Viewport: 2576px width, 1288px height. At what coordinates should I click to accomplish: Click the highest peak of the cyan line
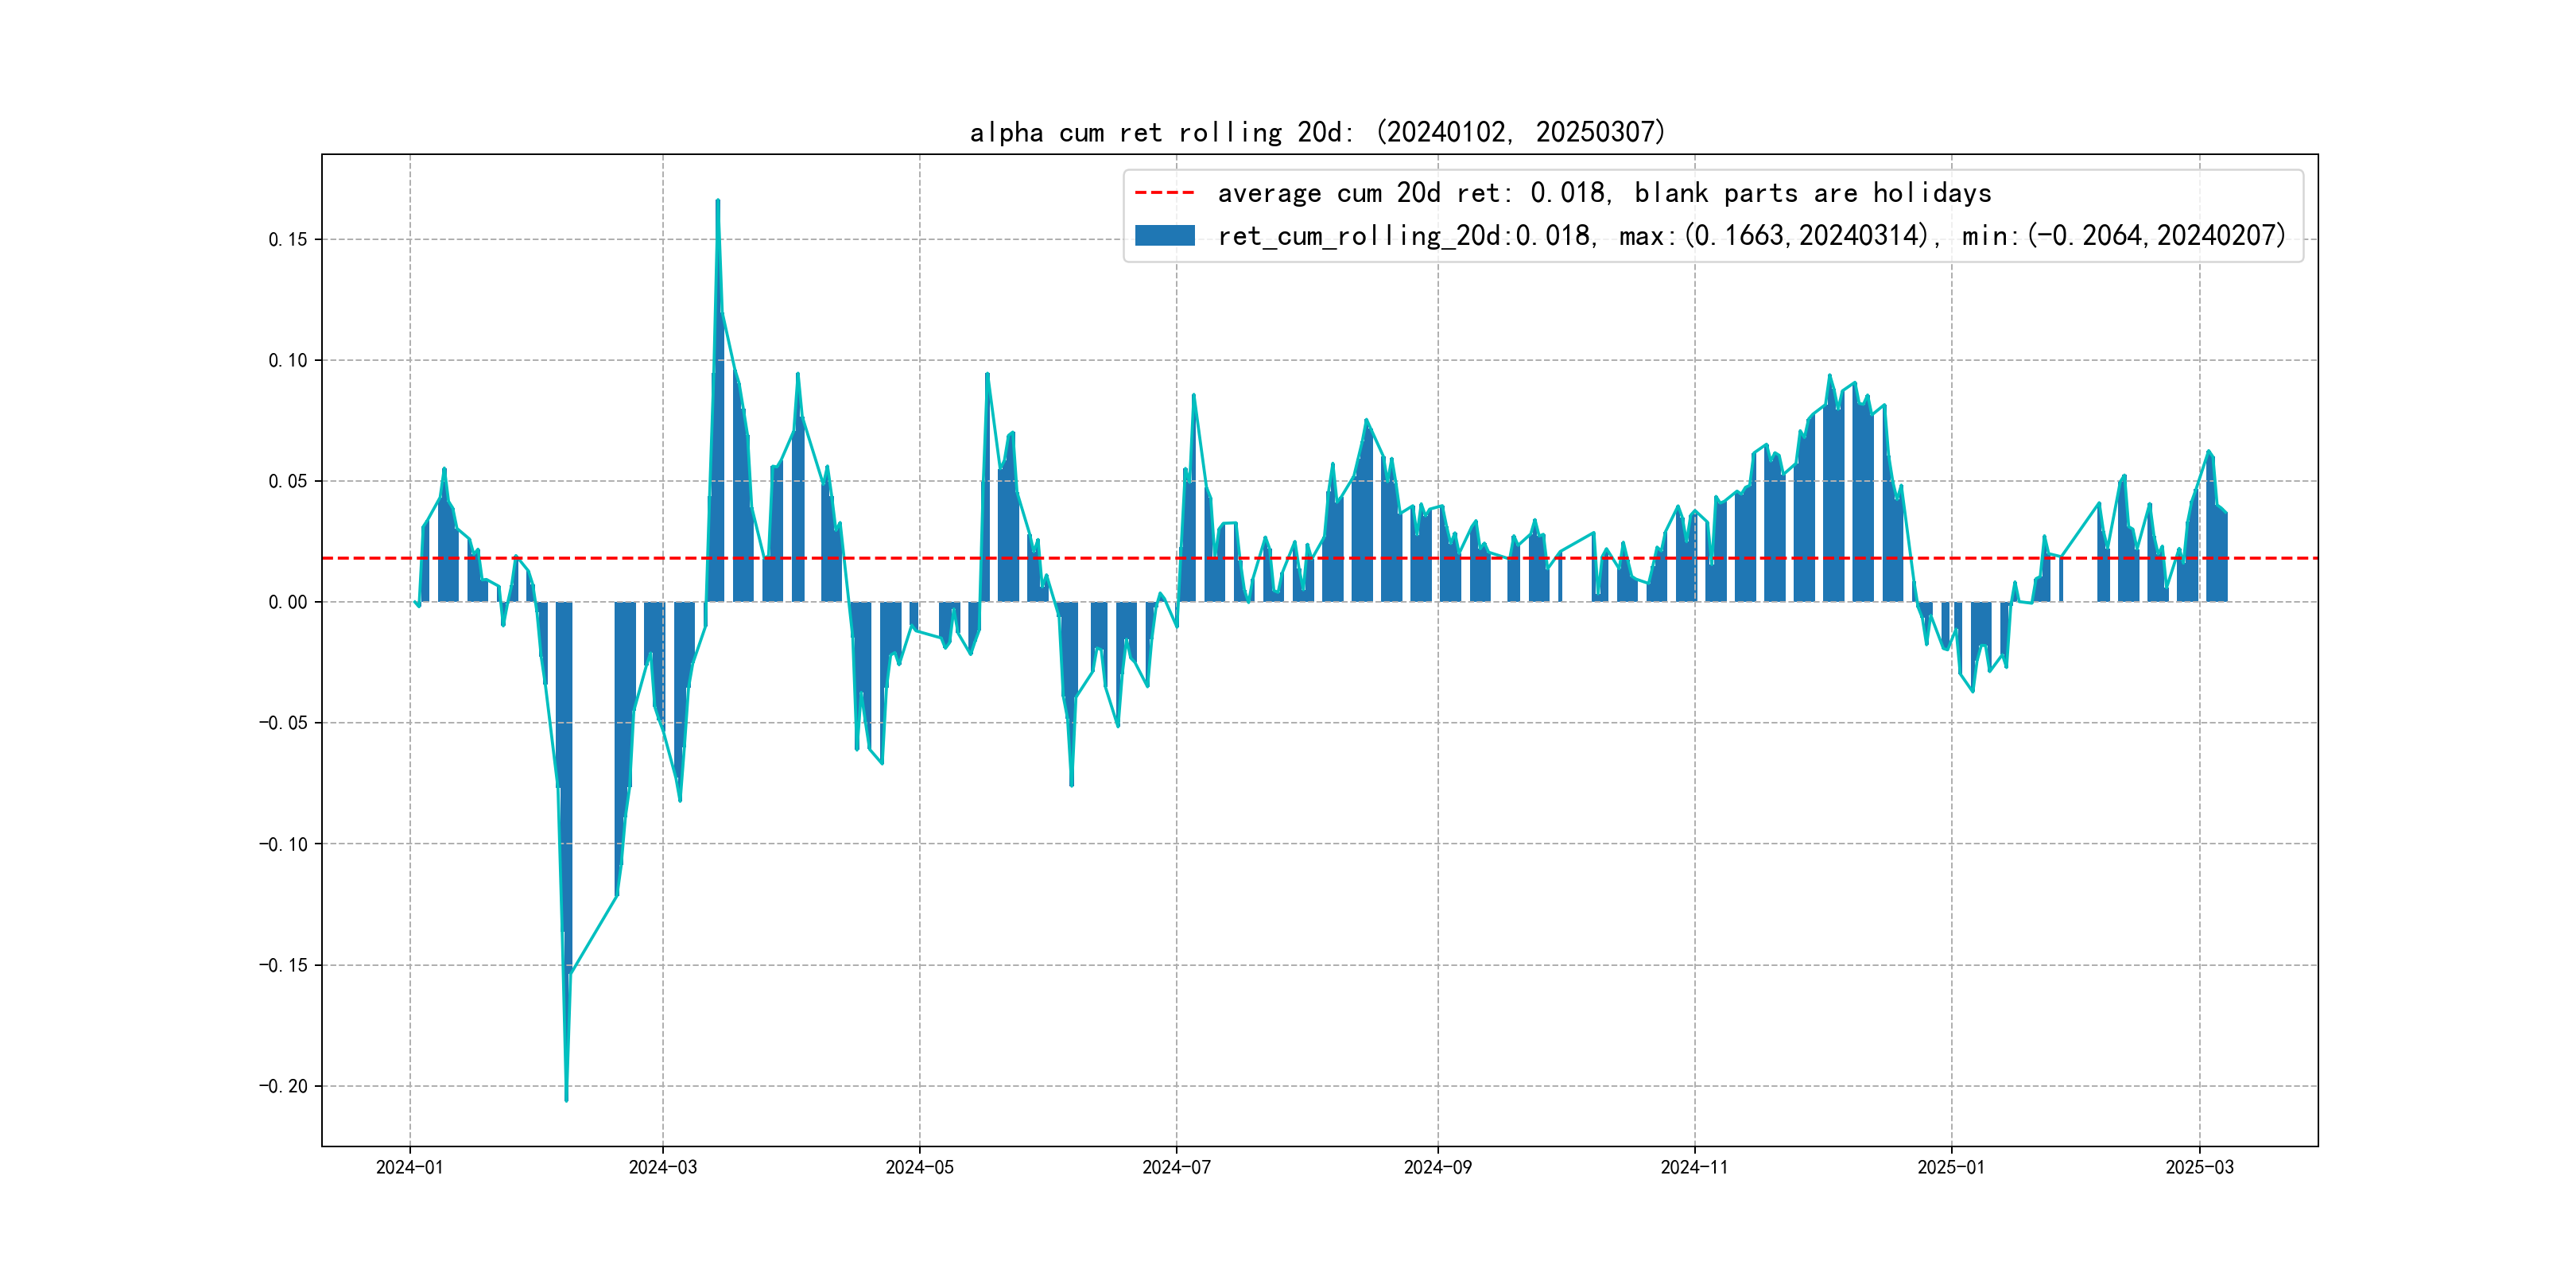(717, 201)
